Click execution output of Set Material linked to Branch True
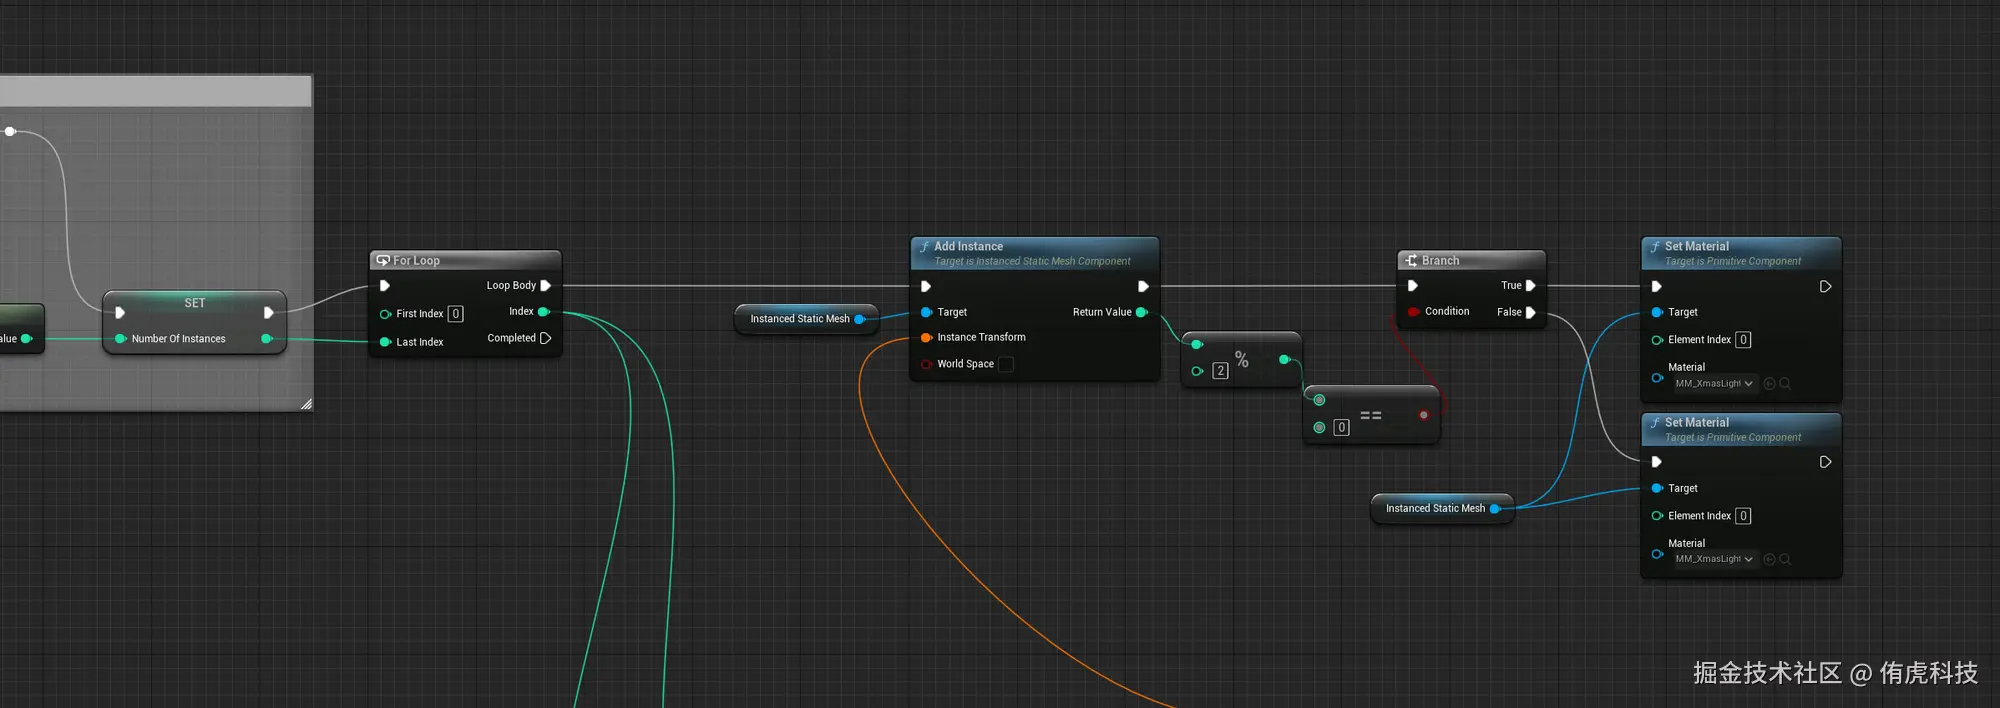Screen dimensions: 2000x708 (1825, 287)
